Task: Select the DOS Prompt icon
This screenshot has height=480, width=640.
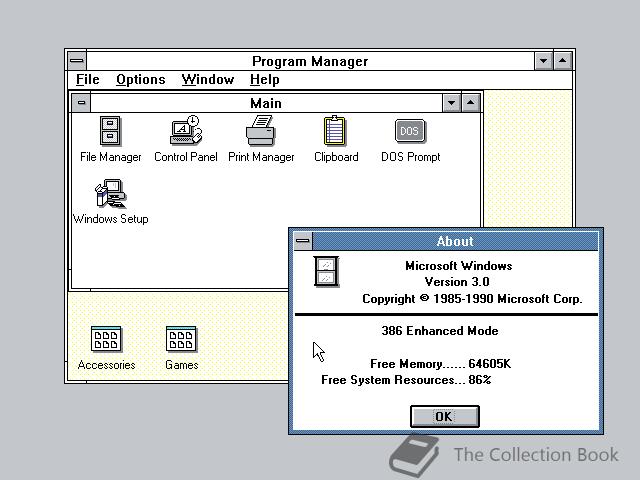Action: [410, 131]
